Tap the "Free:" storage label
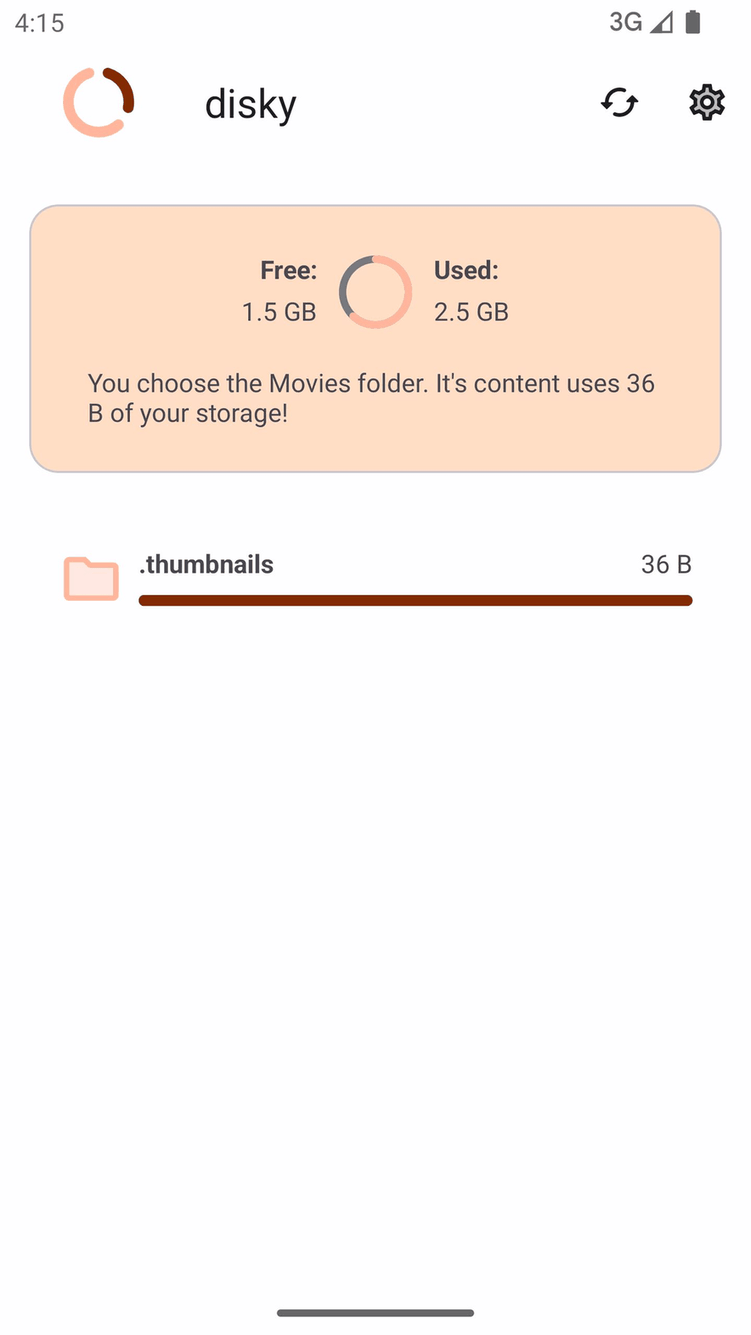The image size is (751, 1335). click(x=288, y=270)
